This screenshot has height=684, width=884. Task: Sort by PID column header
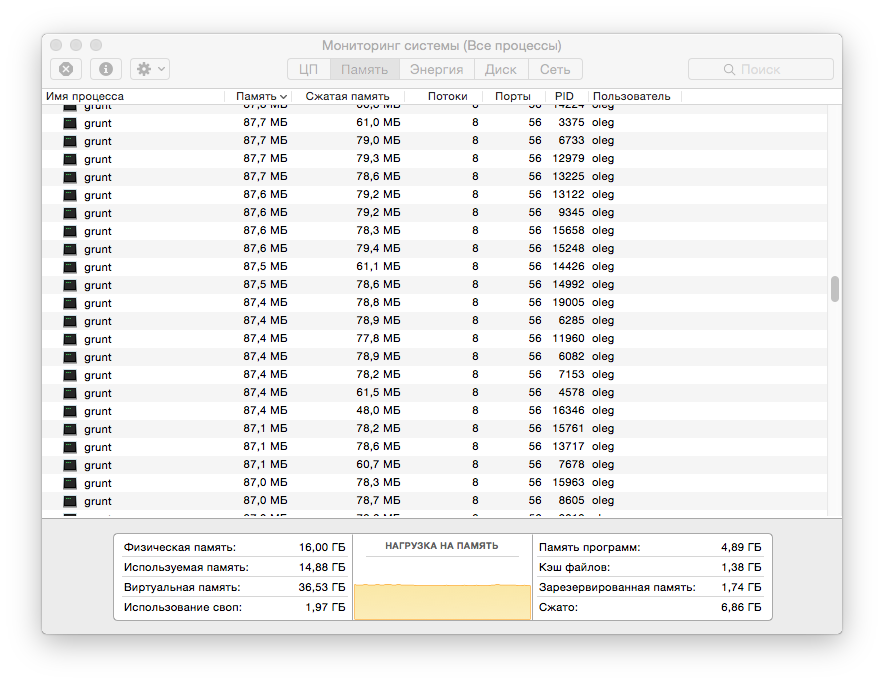pos(564,96)
